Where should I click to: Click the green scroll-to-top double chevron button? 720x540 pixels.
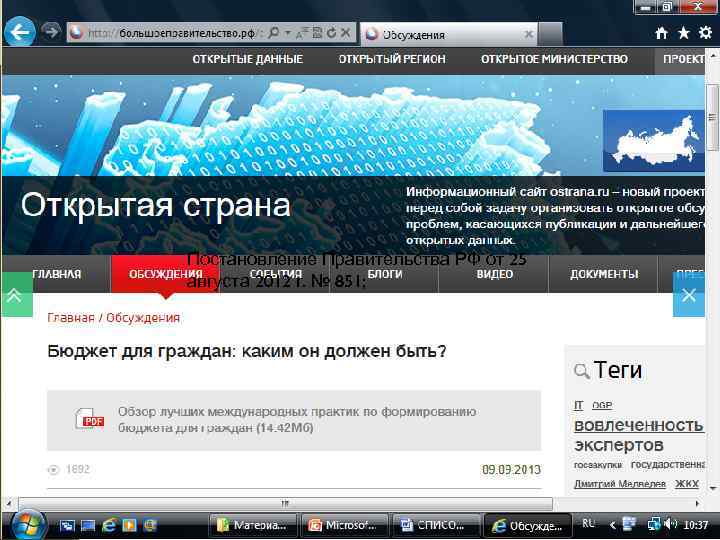coord(17,294)
